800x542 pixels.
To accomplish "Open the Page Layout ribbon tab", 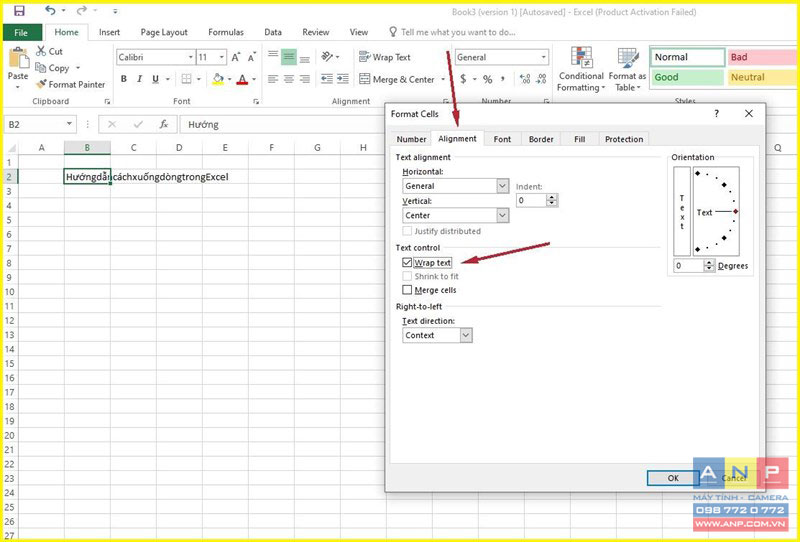I will point(164,32).
